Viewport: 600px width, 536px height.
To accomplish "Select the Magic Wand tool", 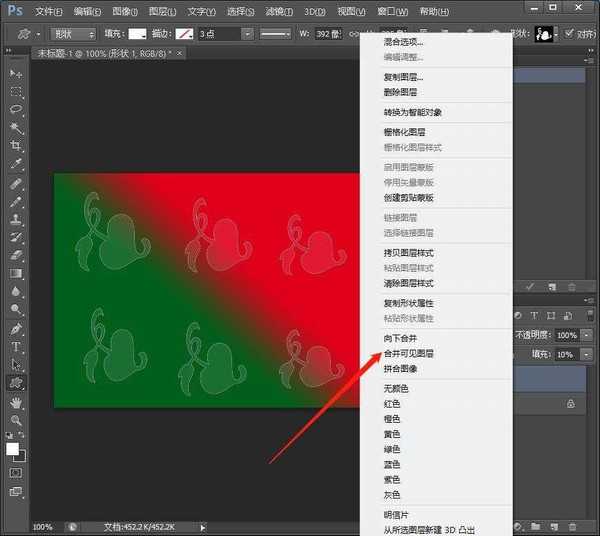I will point(16,128).
